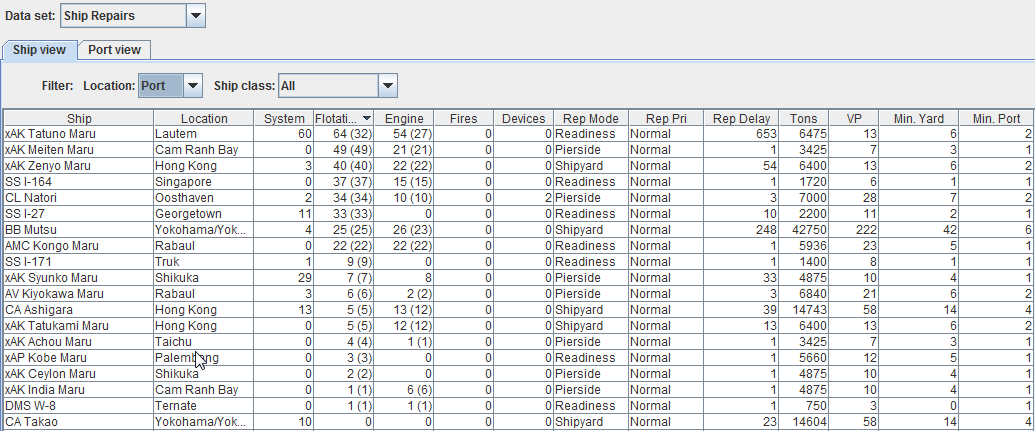The width and height of the screenshot is (1035, 431).
Task: Click engine value 26 (23)
Action: point(411,230)
